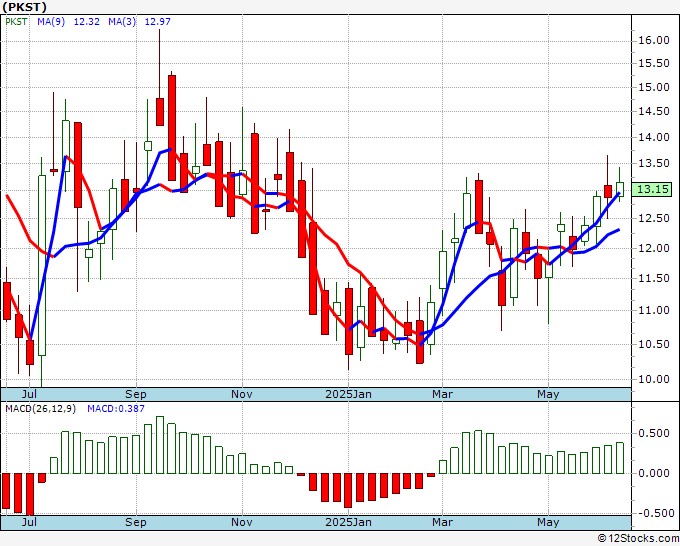Click the current price tag 13.15
The width and height of the screenshot is (680, 546).
point(652,190)
